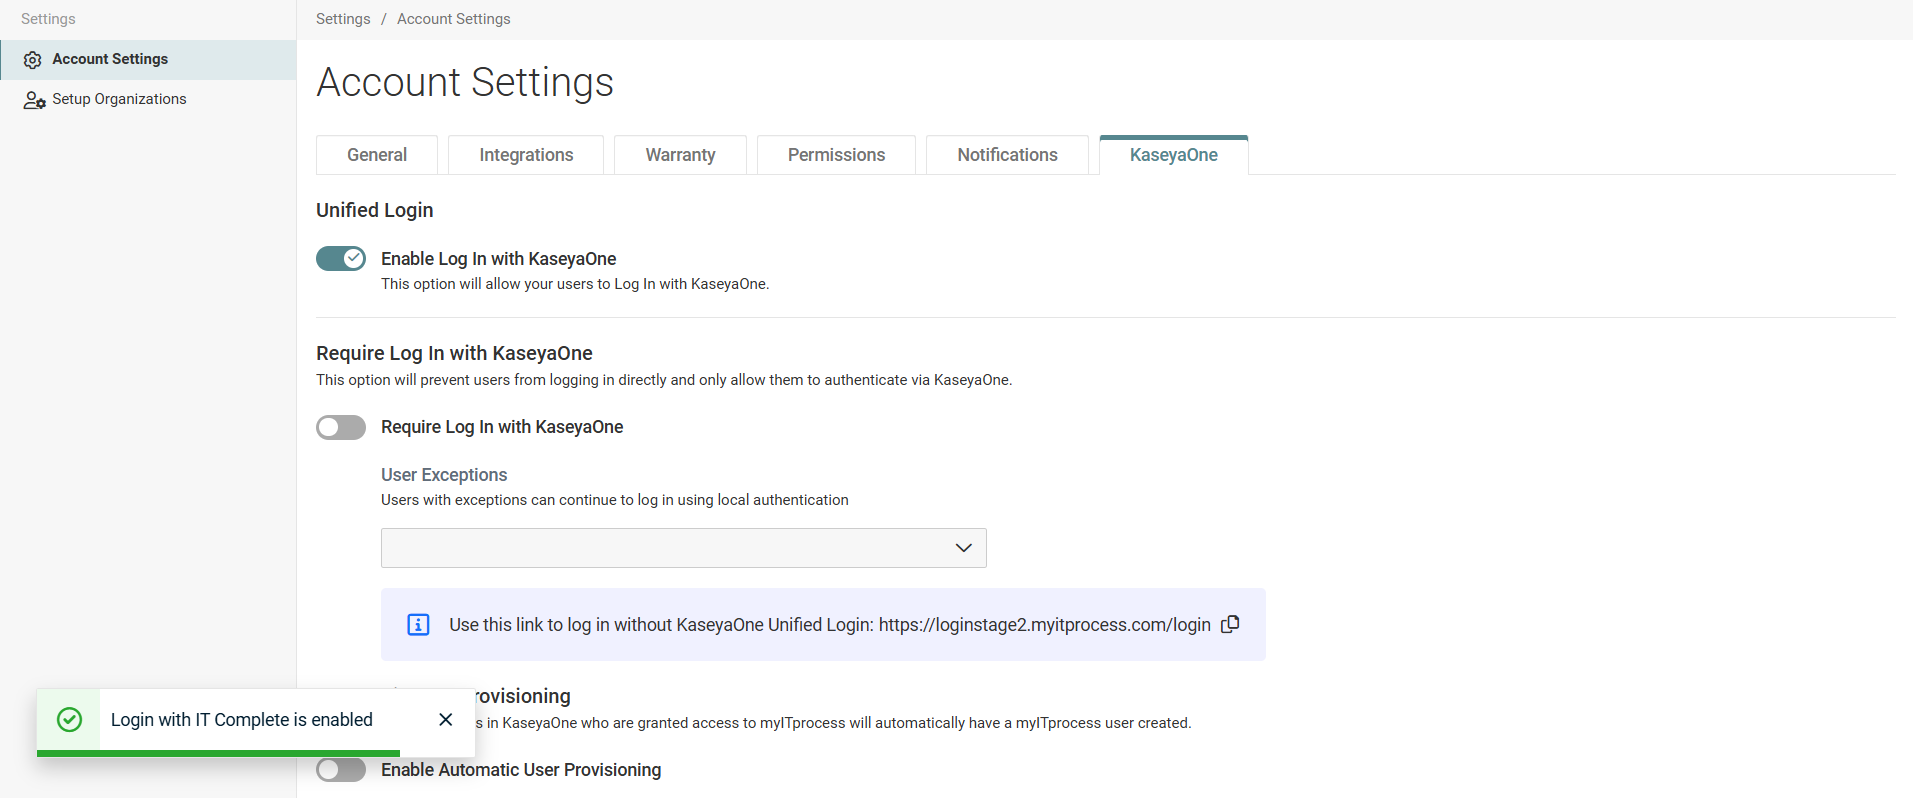Open the User Exceptions dropdown
The image size is (1913, 798).
670,548
